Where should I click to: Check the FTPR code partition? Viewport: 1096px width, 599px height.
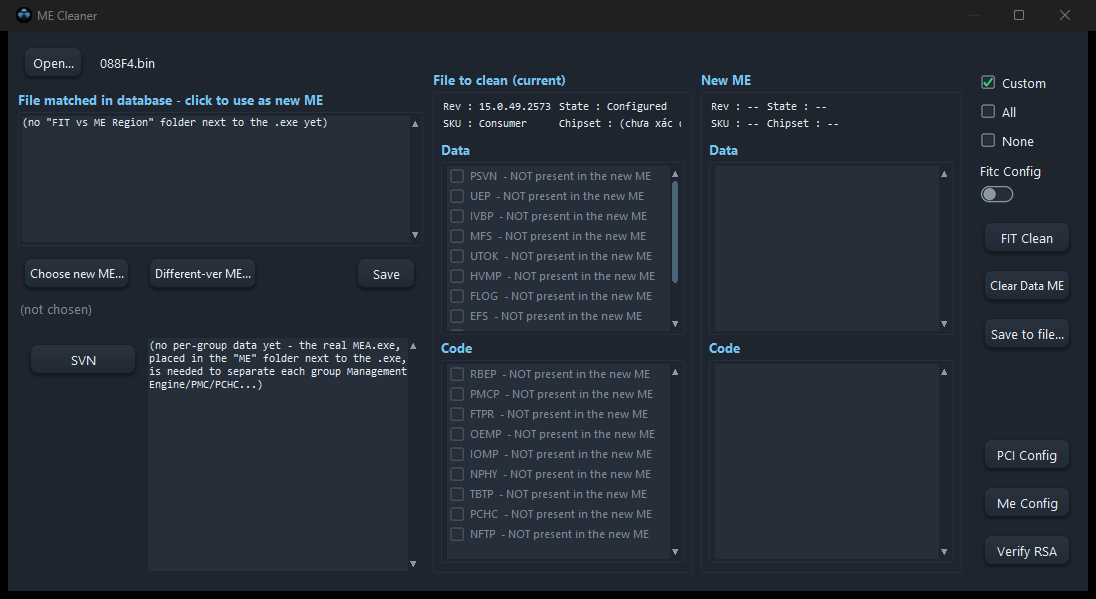point(457,414)
